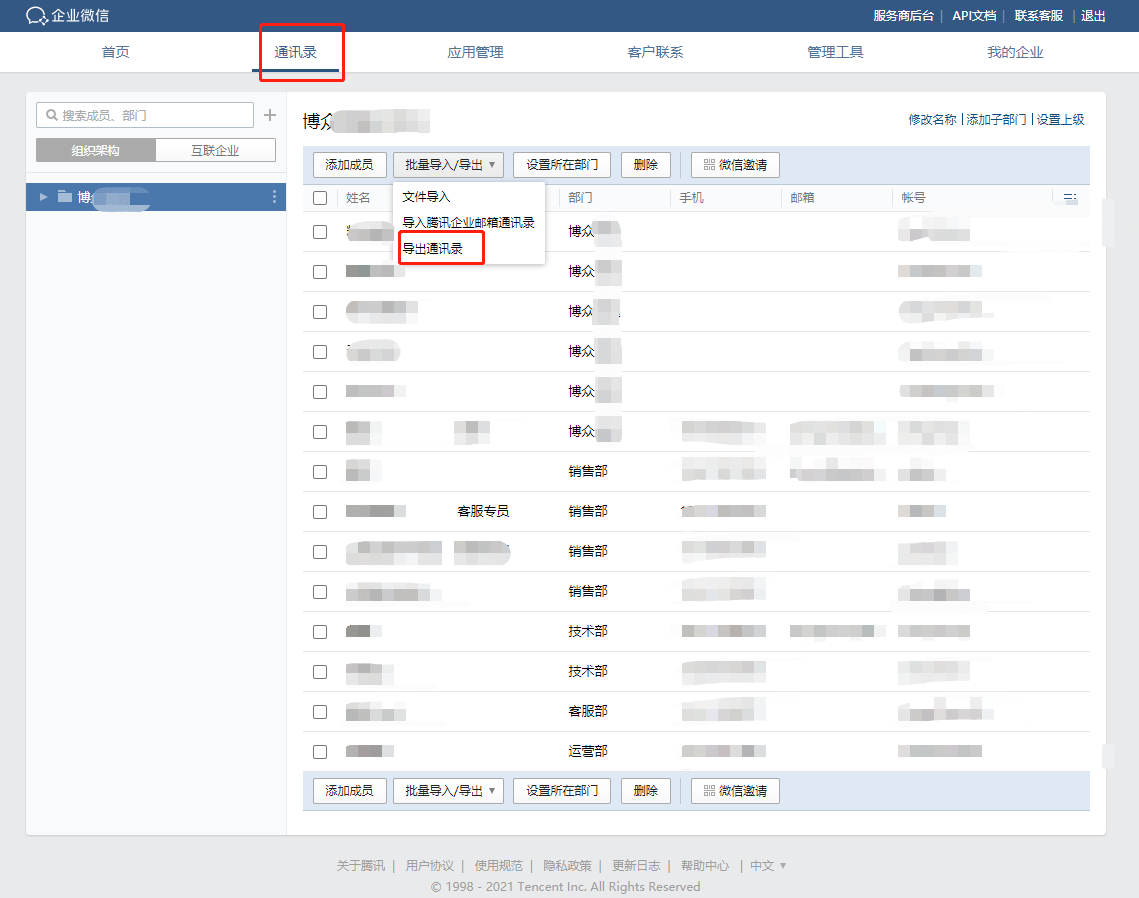Click the 添加成员 button

click(x=349, y=165)
